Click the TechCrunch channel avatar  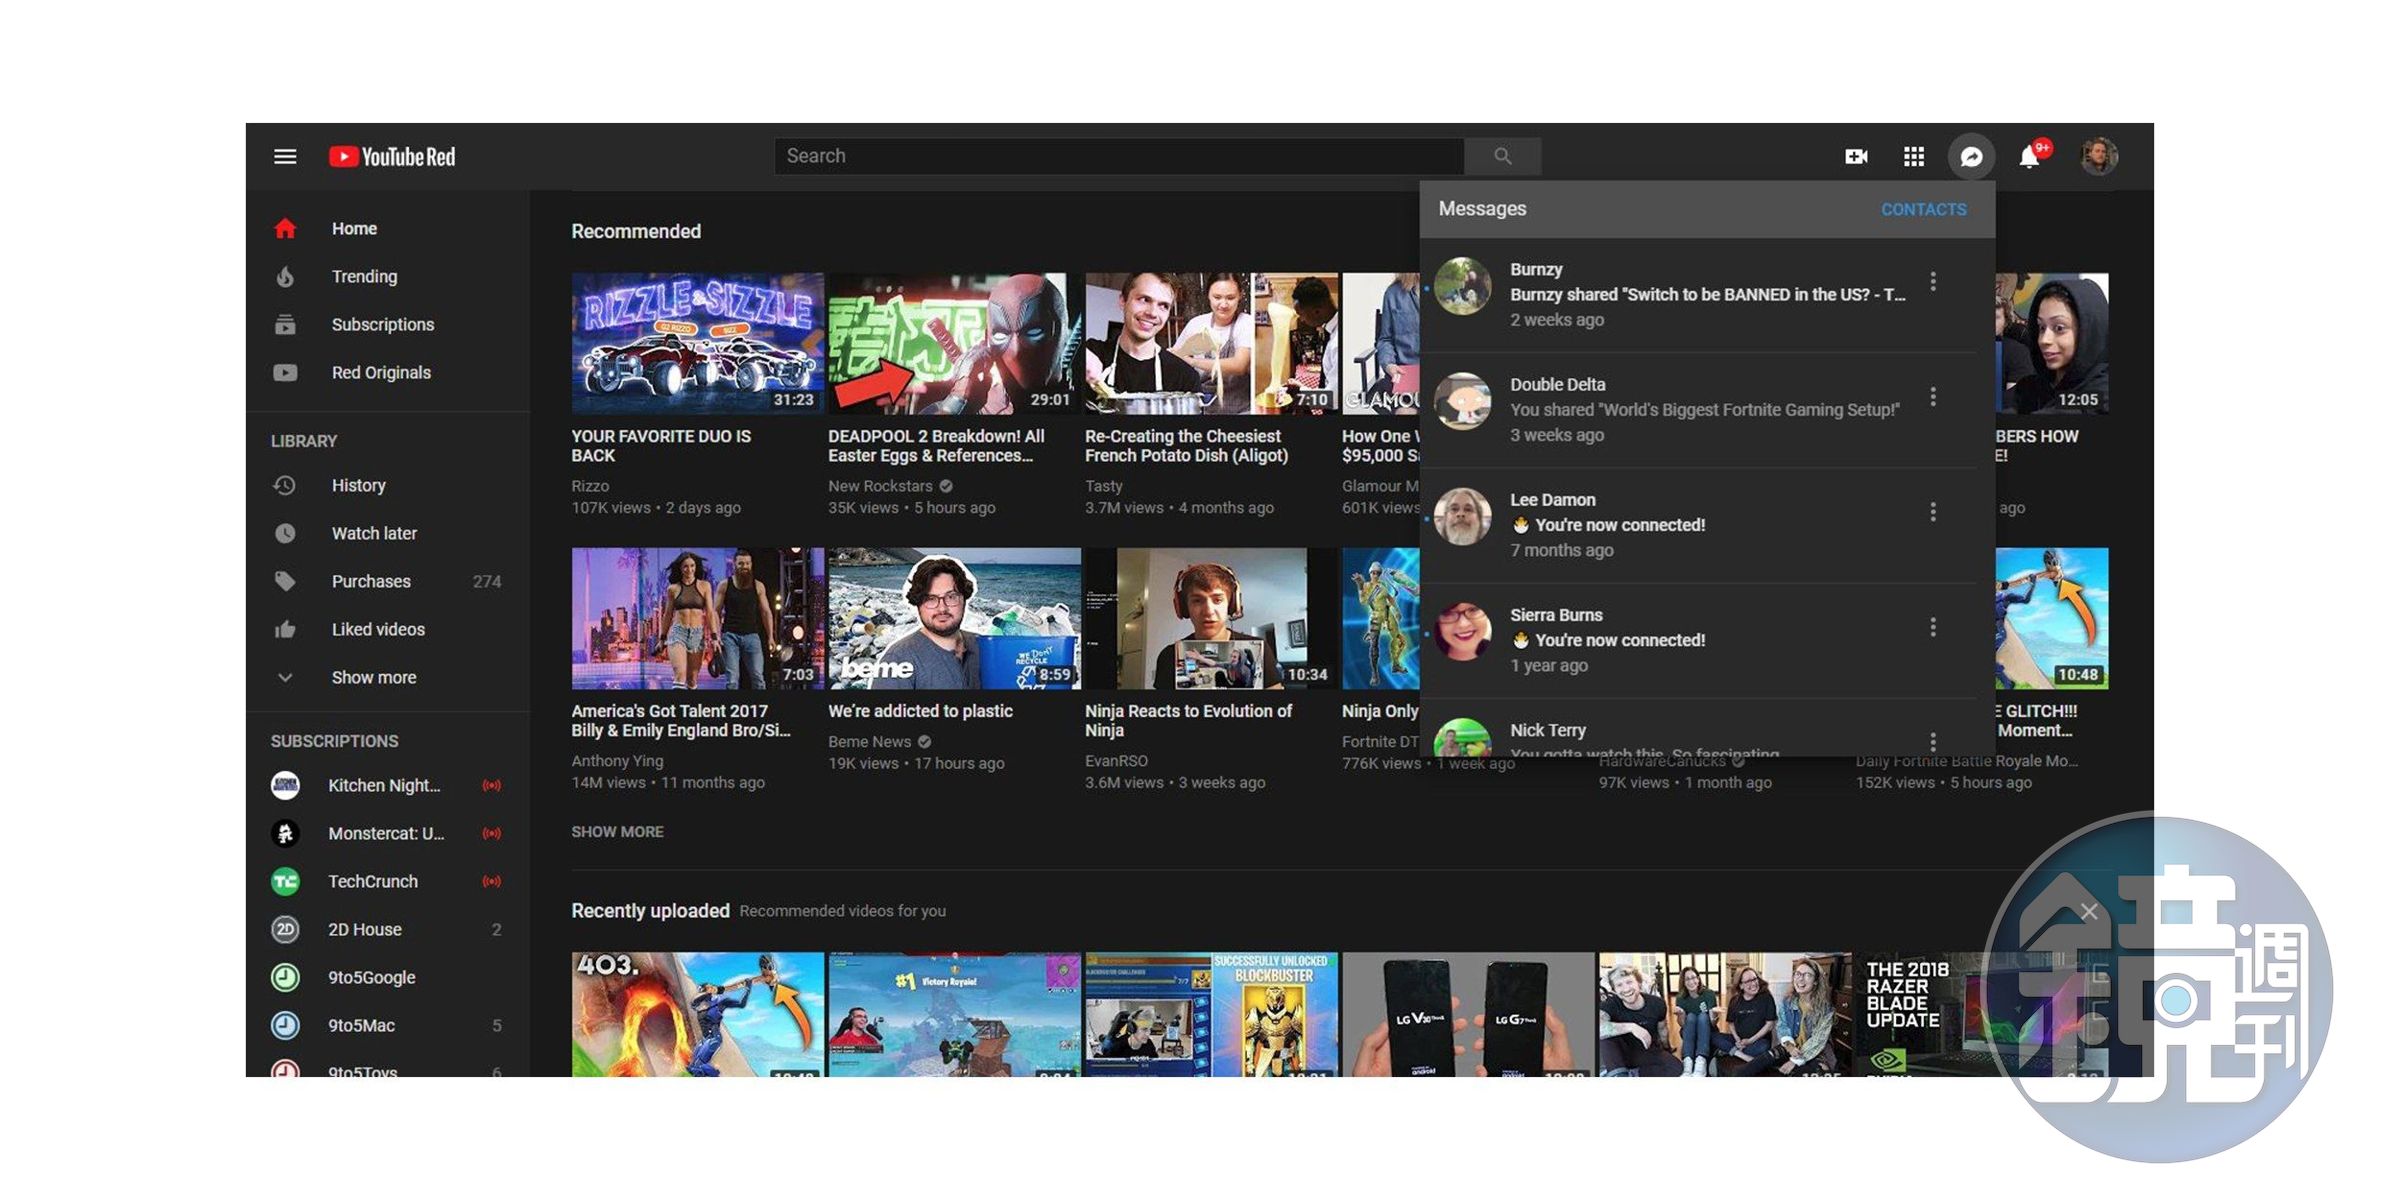point(285,881)
